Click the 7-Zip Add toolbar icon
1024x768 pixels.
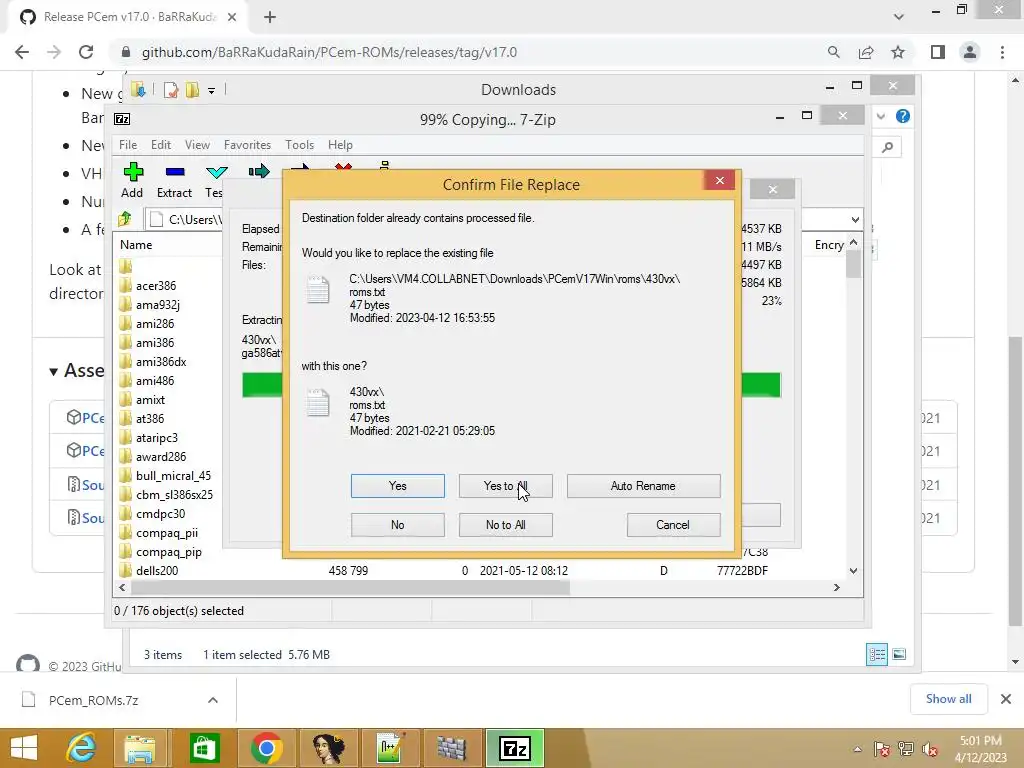click(133, 180)
